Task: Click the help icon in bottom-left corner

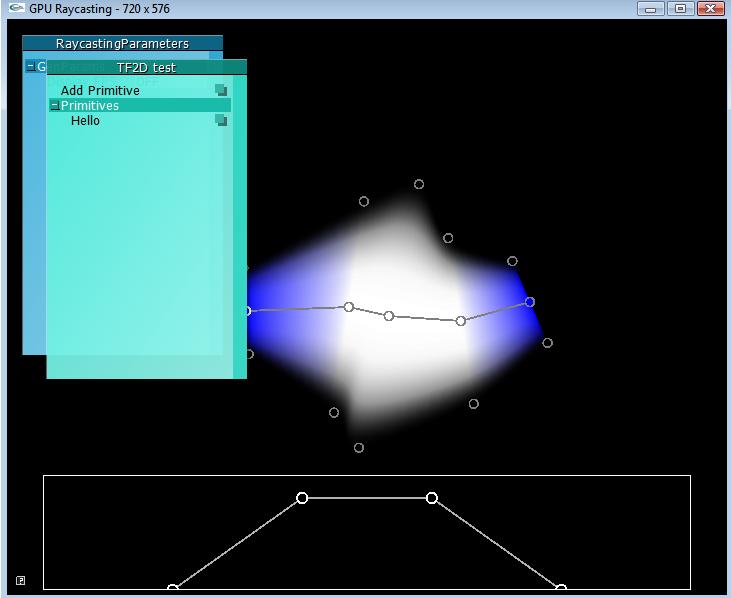Action: (x=20, y=580)
